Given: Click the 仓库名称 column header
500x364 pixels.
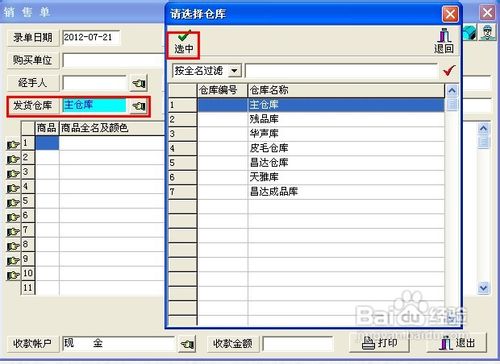Looking at the screenshot, I should pos(346,90).
